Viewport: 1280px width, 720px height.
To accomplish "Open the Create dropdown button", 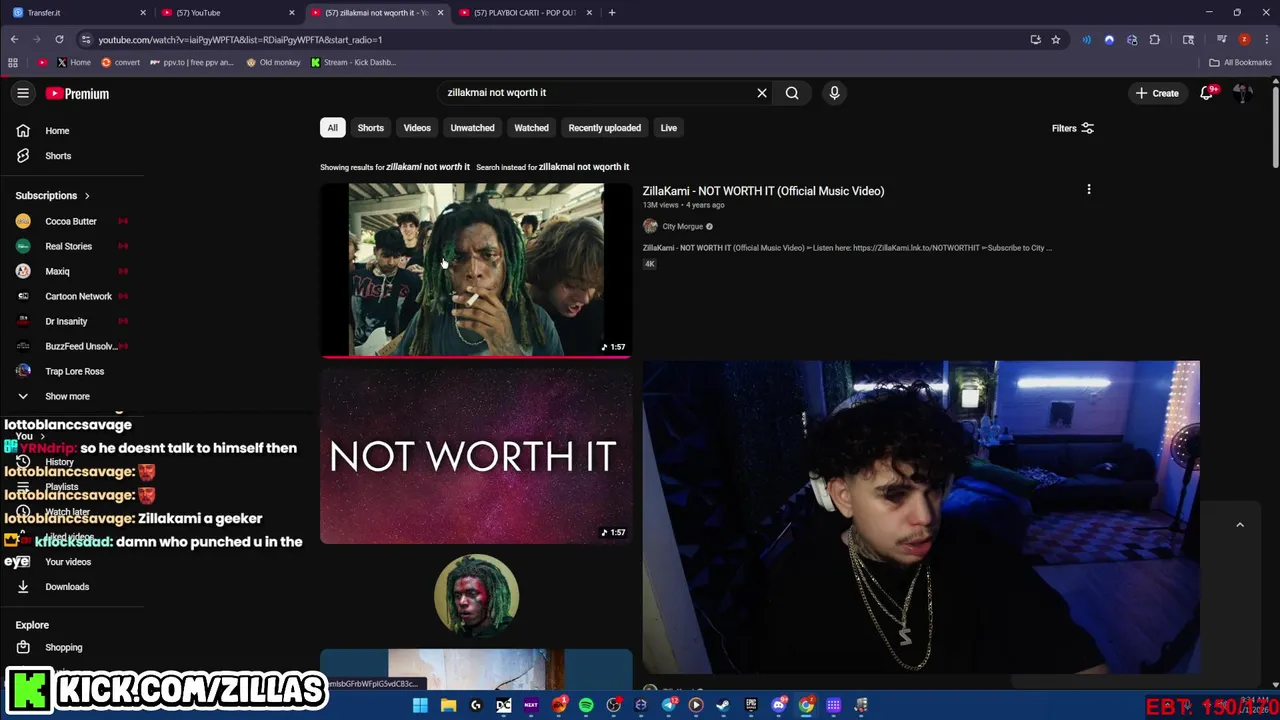I will coord(1157,93).
